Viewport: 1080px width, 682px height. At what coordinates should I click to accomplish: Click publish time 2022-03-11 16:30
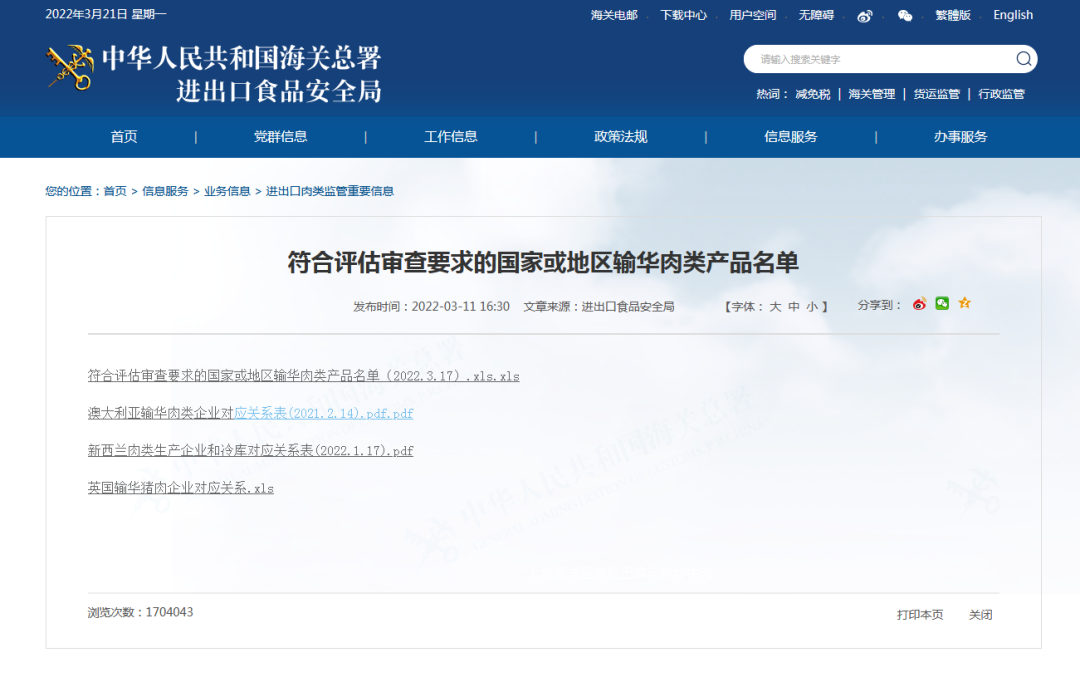[x=461, y=307]
